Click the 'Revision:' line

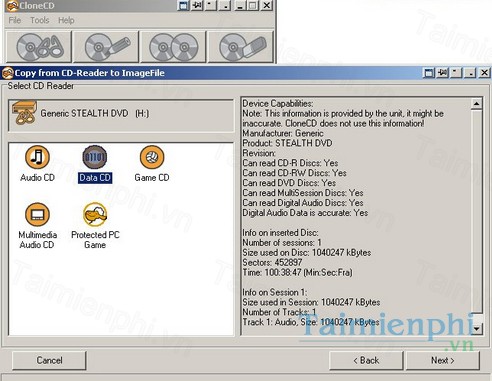pos(259,153)
